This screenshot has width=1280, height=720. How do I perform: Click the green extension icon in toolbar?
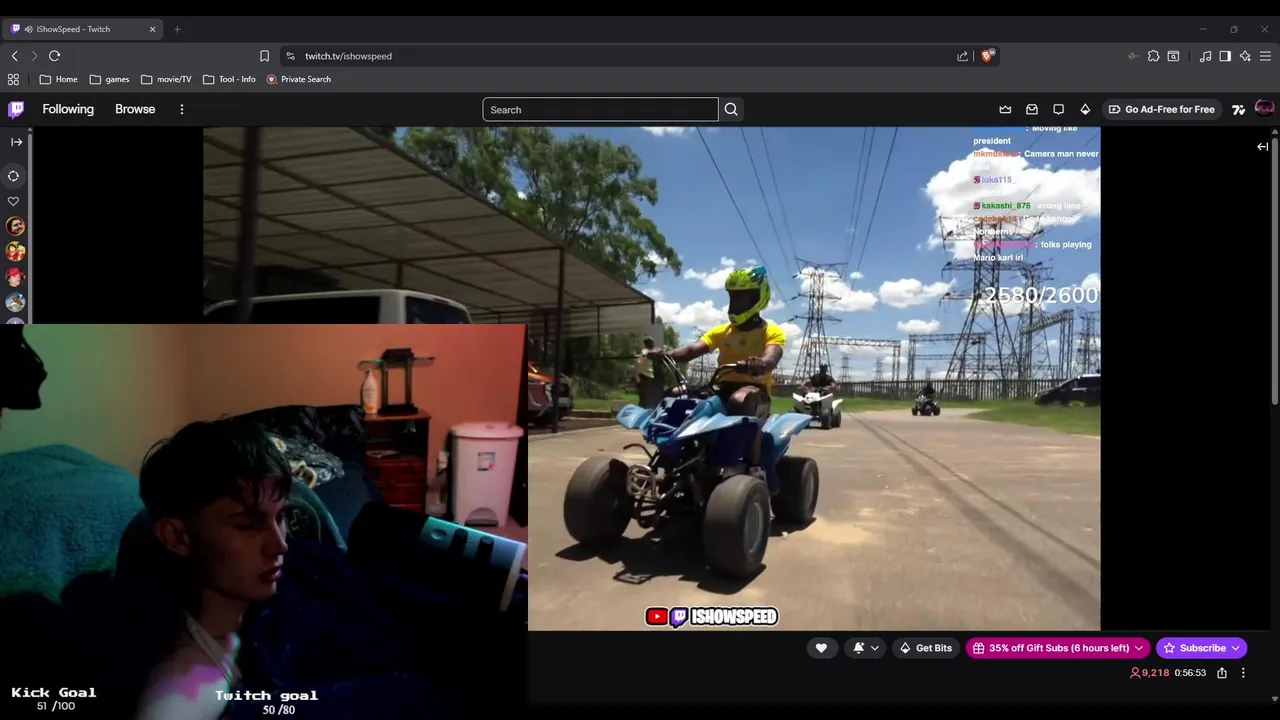point(1132,56)
